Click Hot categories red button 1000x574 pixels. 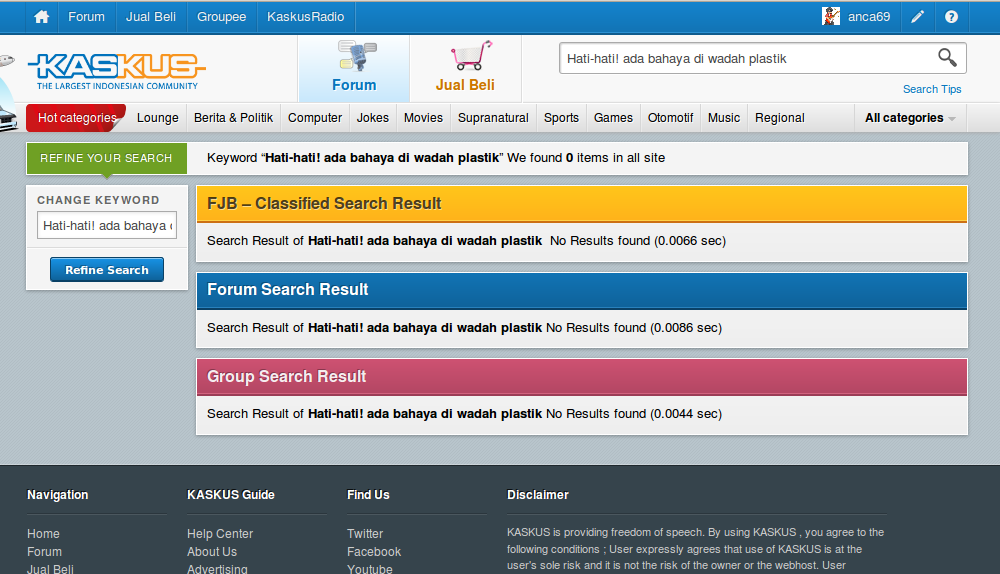(76, 118)
